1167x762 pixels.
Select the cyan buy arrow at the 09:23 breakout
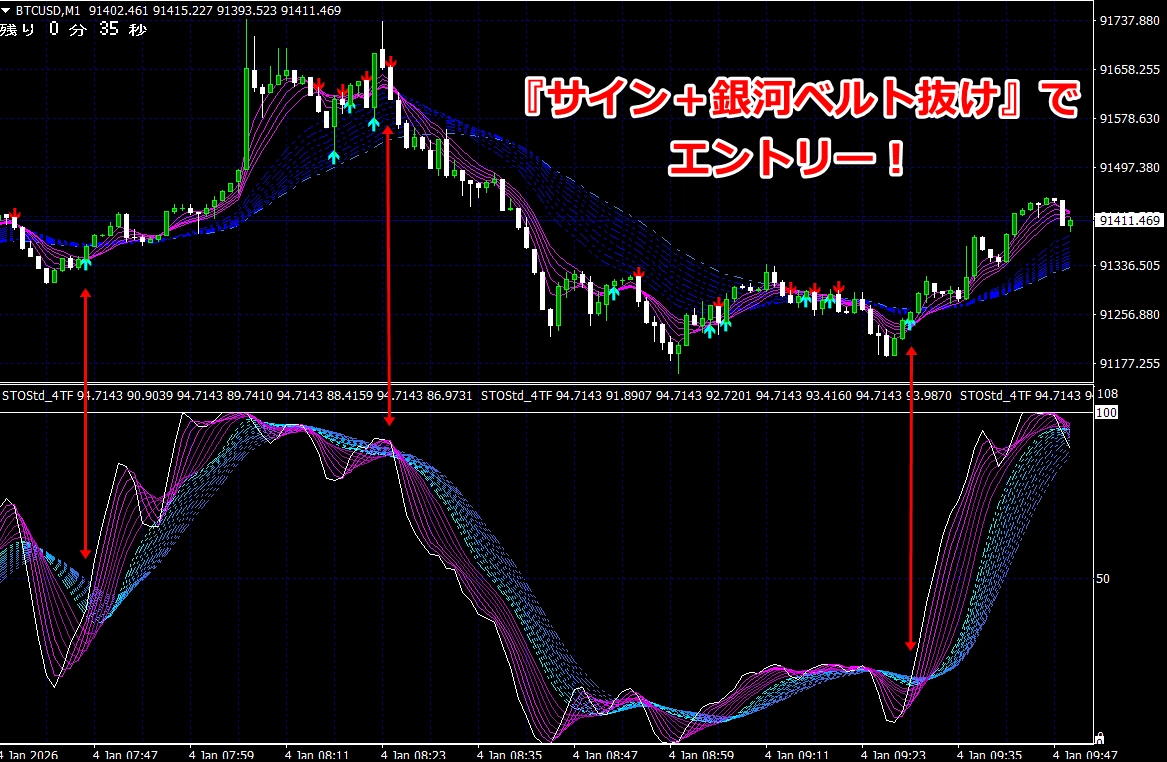[x=910, y=323]
